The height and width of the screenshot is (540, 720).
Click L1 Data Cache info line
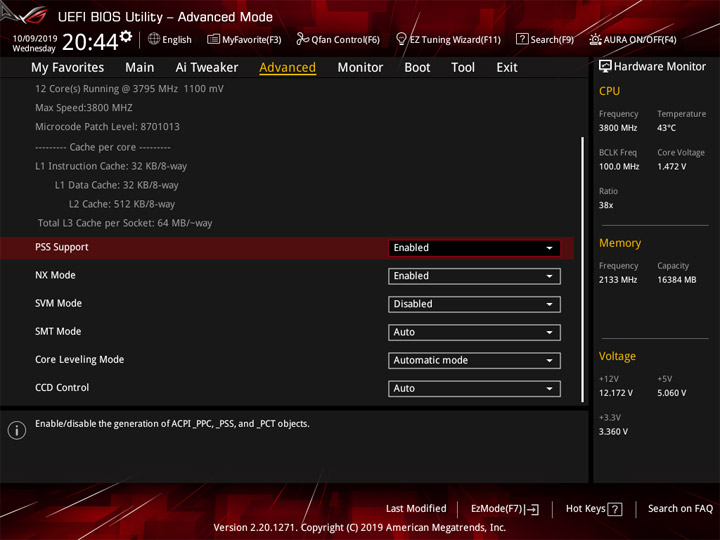[117, 185]
